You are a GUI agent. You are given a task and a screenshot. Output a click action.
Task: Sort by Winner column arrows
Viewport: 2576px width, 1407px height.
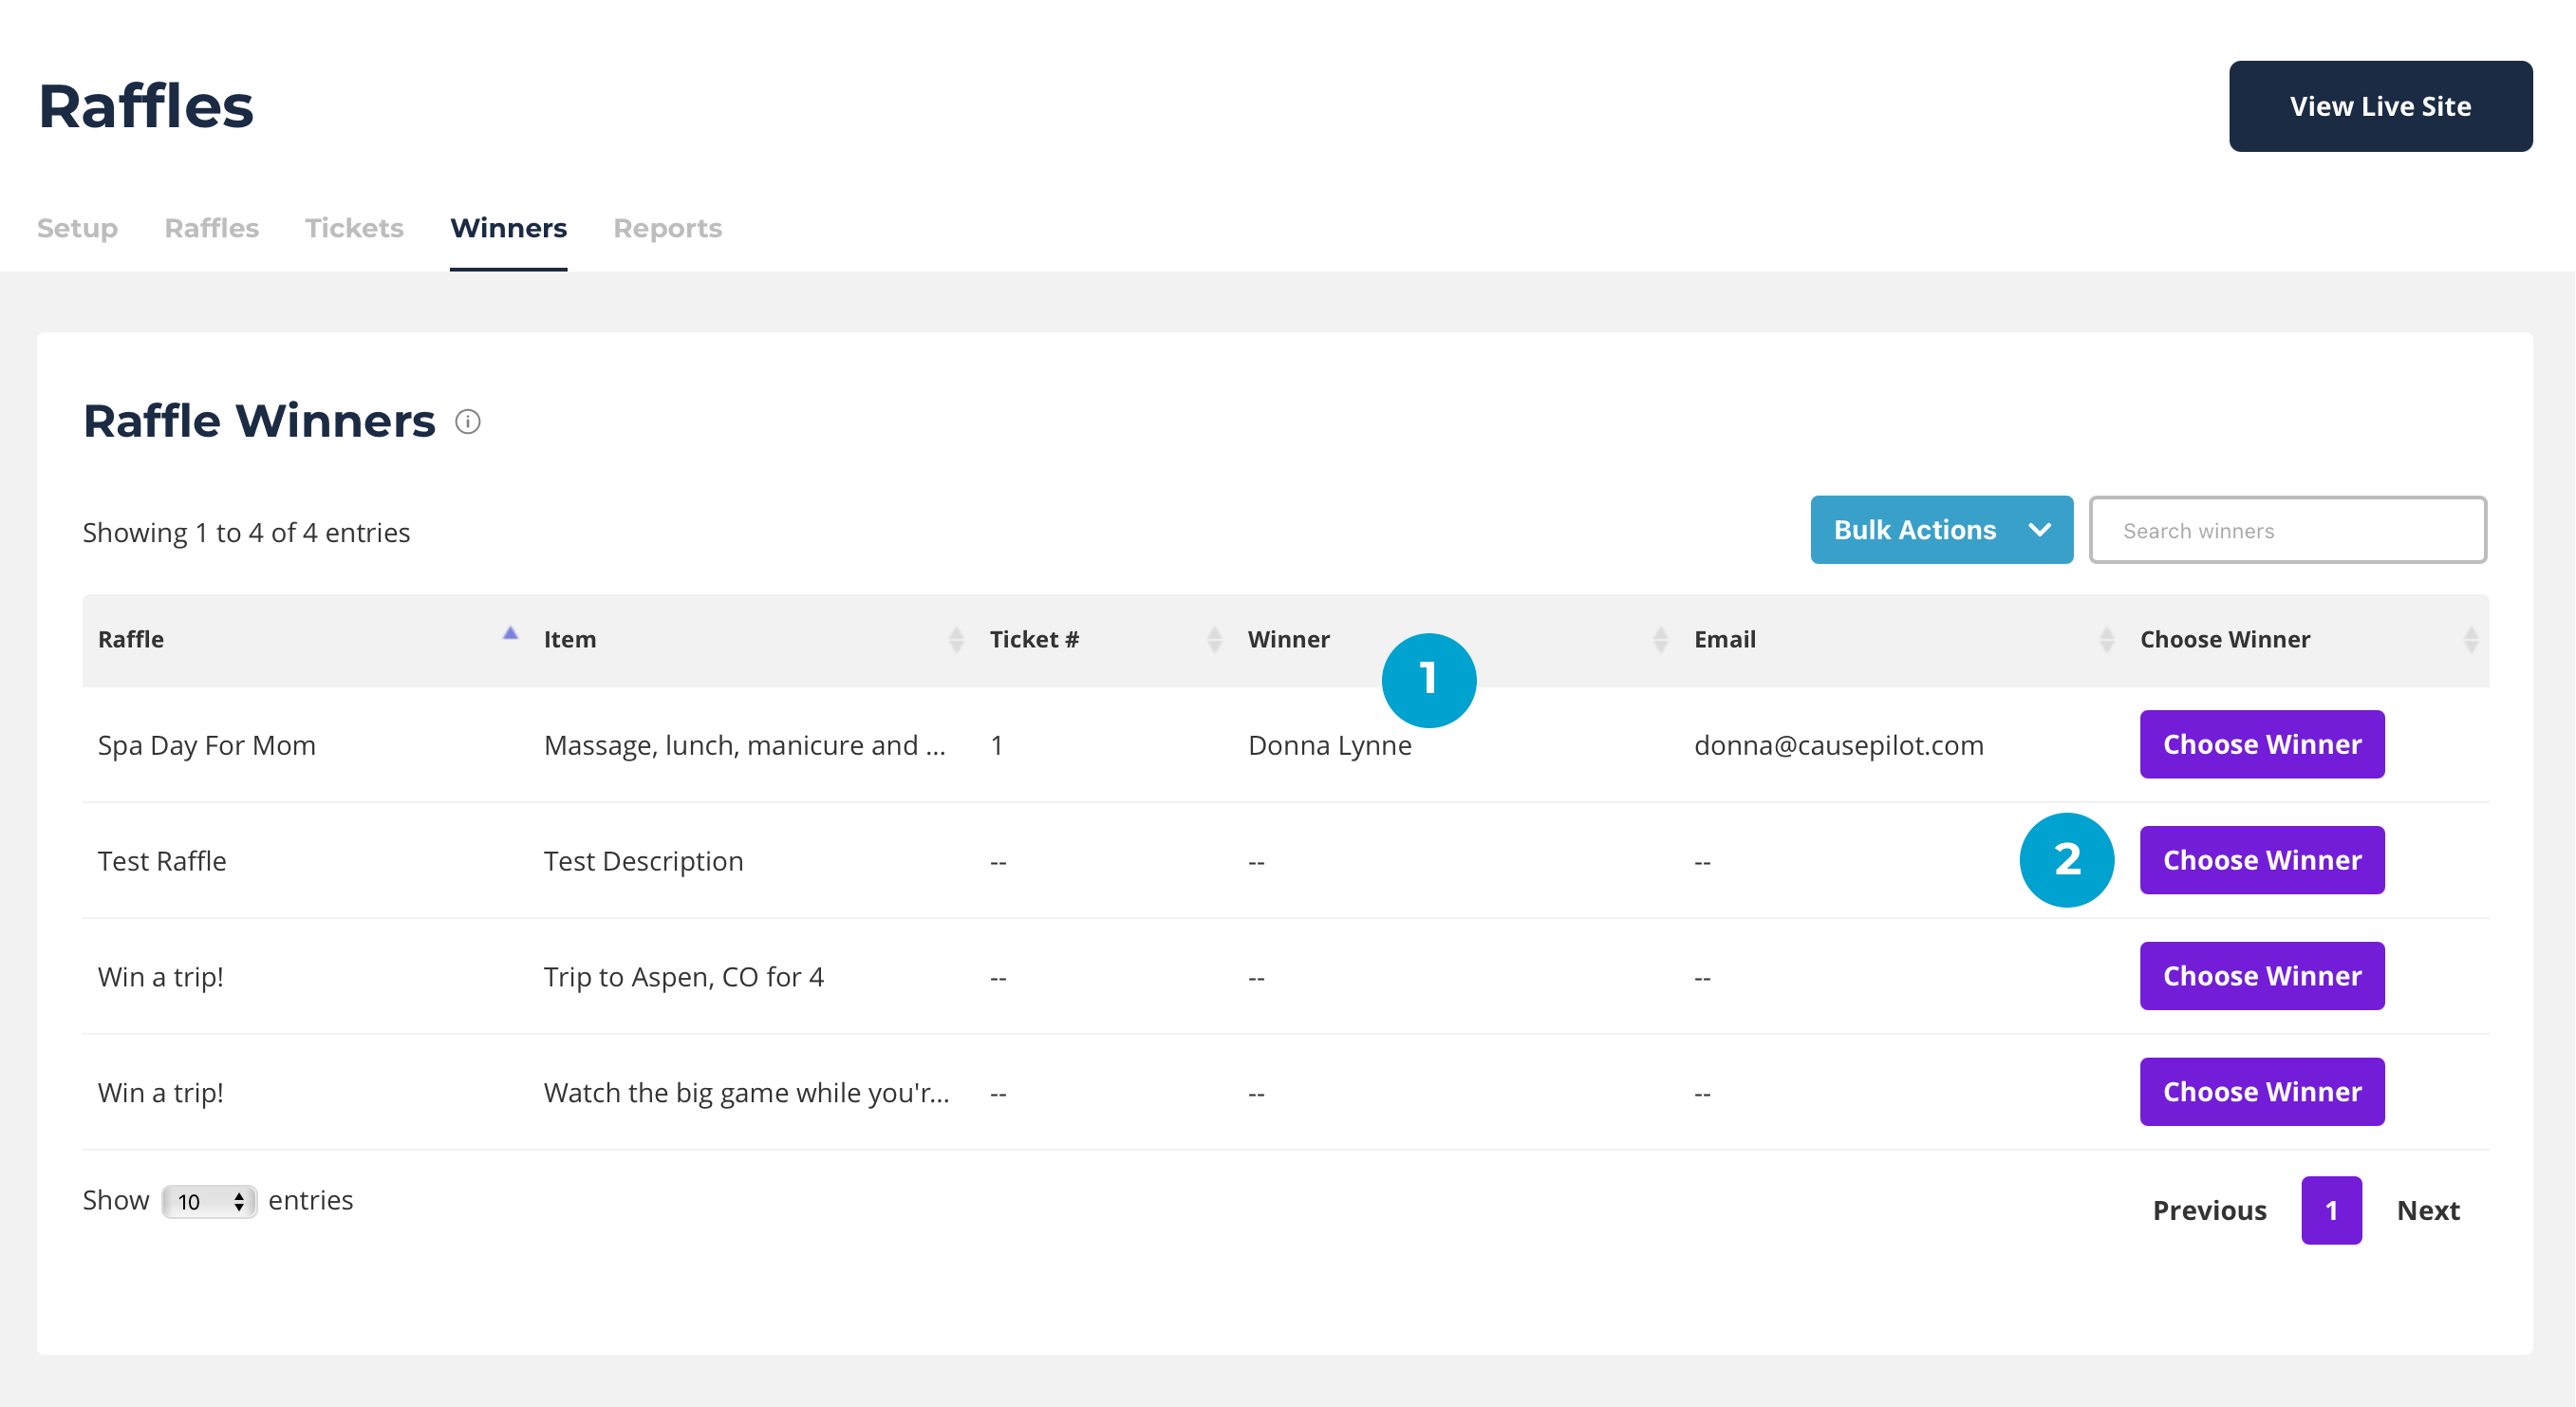1660,640
